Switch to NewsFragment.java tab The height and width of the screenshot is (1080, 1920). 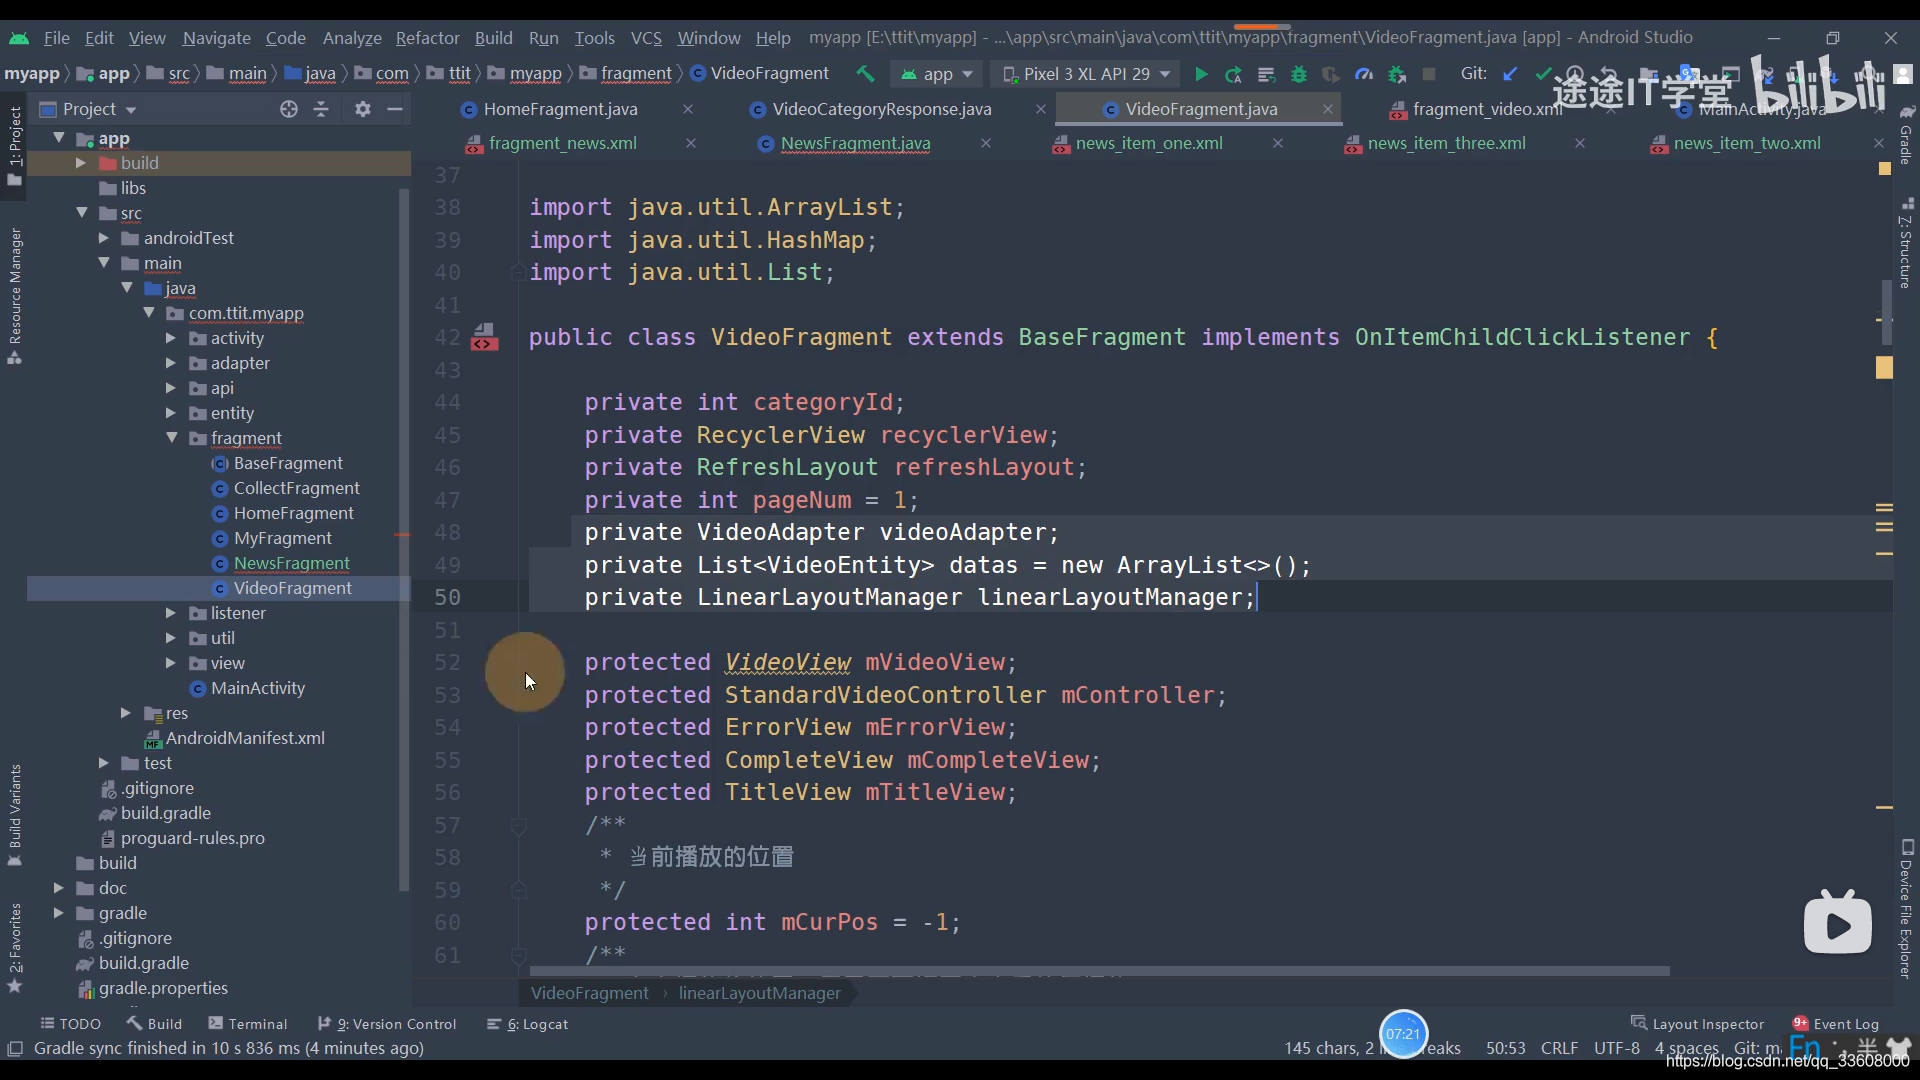point(855,143)
